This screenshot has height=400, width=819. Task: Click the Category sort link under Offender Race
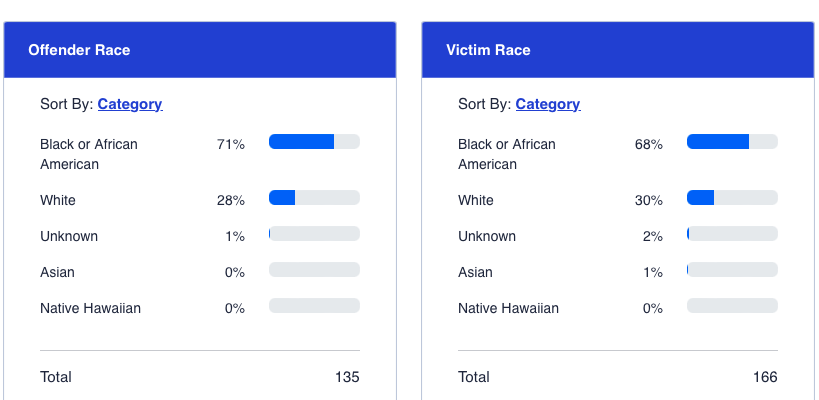click(130, 104)
